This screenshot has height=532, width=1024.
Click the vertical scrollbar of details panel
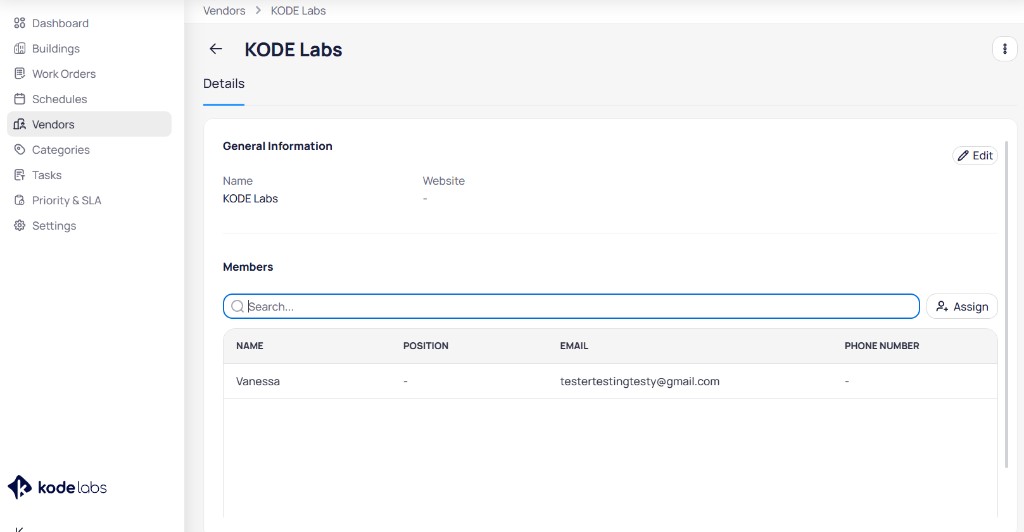click(x=1006, y=305)
